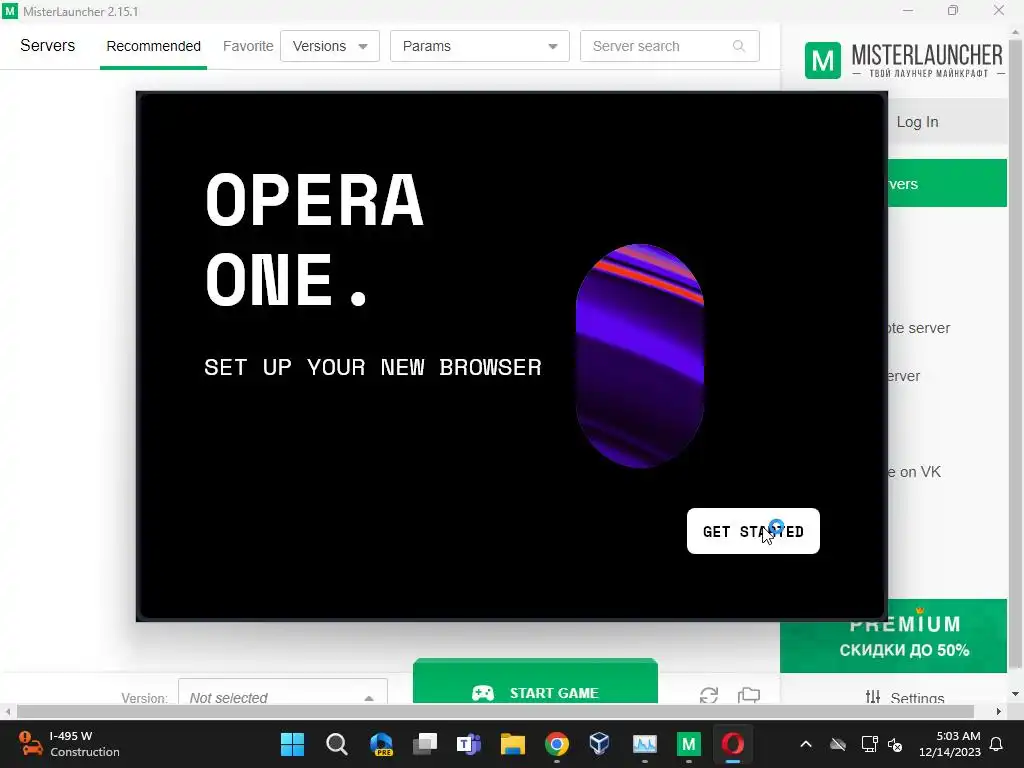Open the Params dropdown
Screen dimensions: 1024x768
[x=480, y=46]
